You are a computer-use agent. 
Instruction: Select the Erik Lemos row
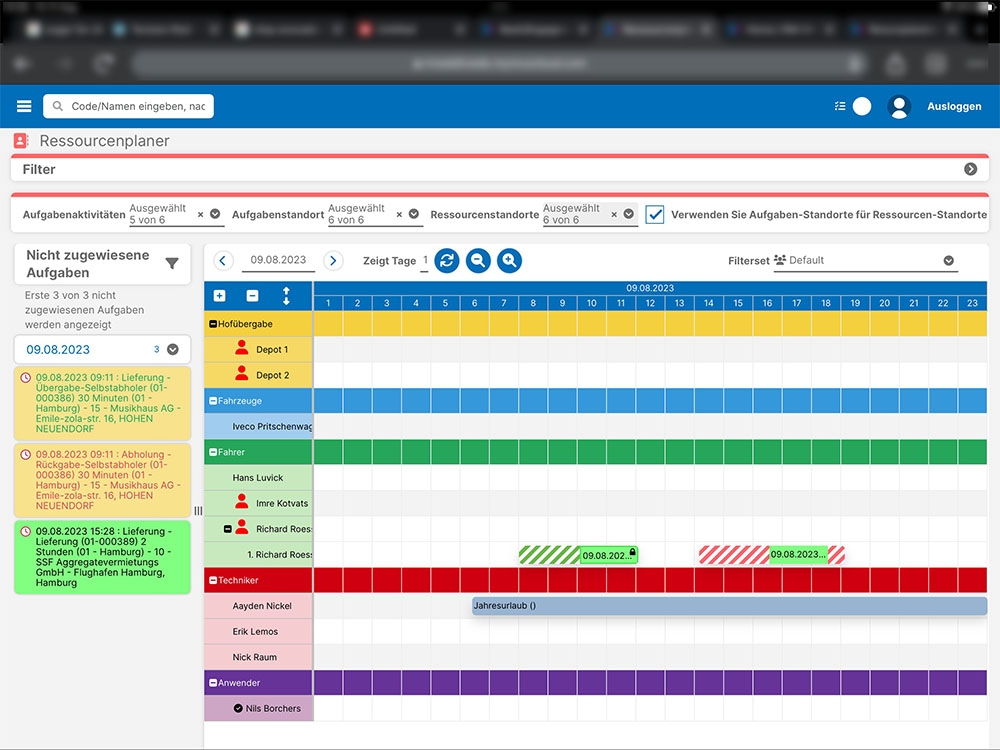tap(258, 631)
